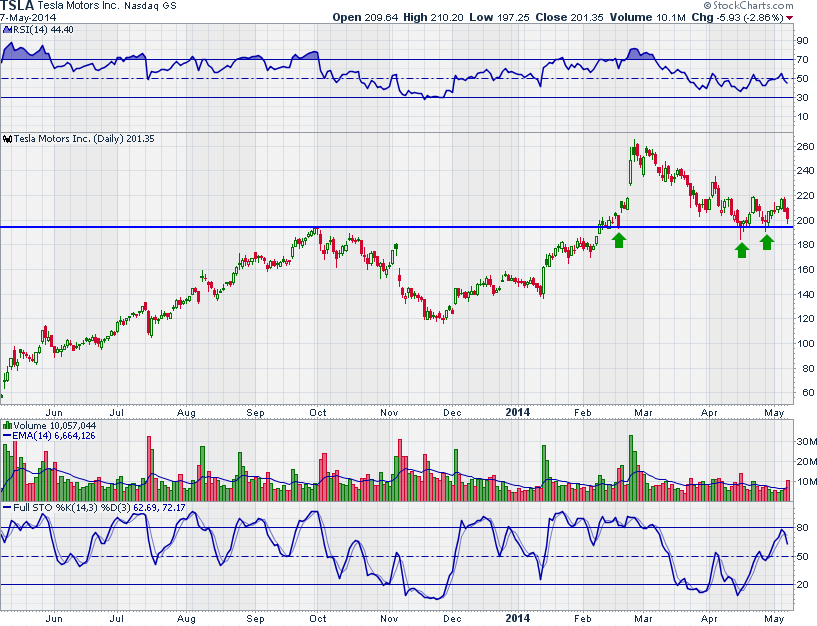The image size is (817, 626).
Task: Click the Dec label at the chart's bottom axis
Action: 452,619
